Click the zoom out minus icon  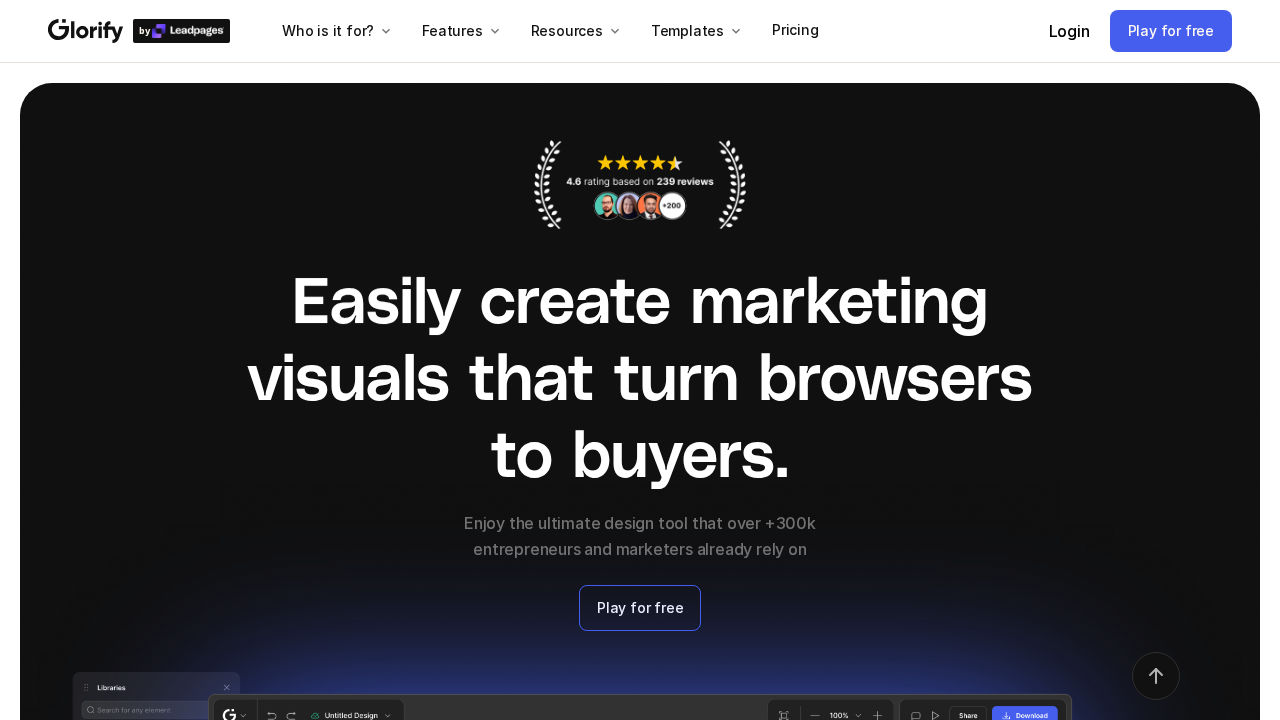[x=815, y=715]
